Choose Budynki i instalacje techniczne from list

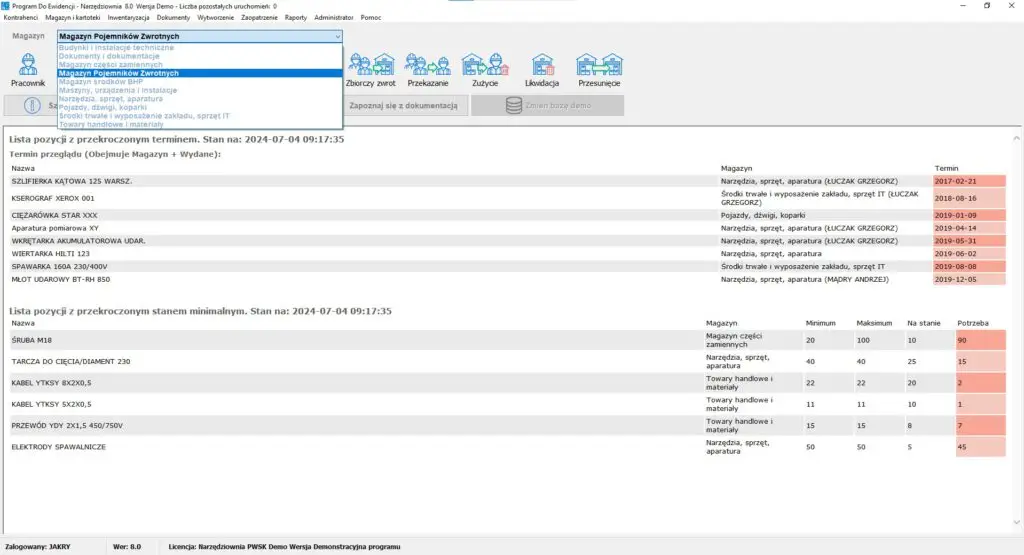click(x=116, y=48)
